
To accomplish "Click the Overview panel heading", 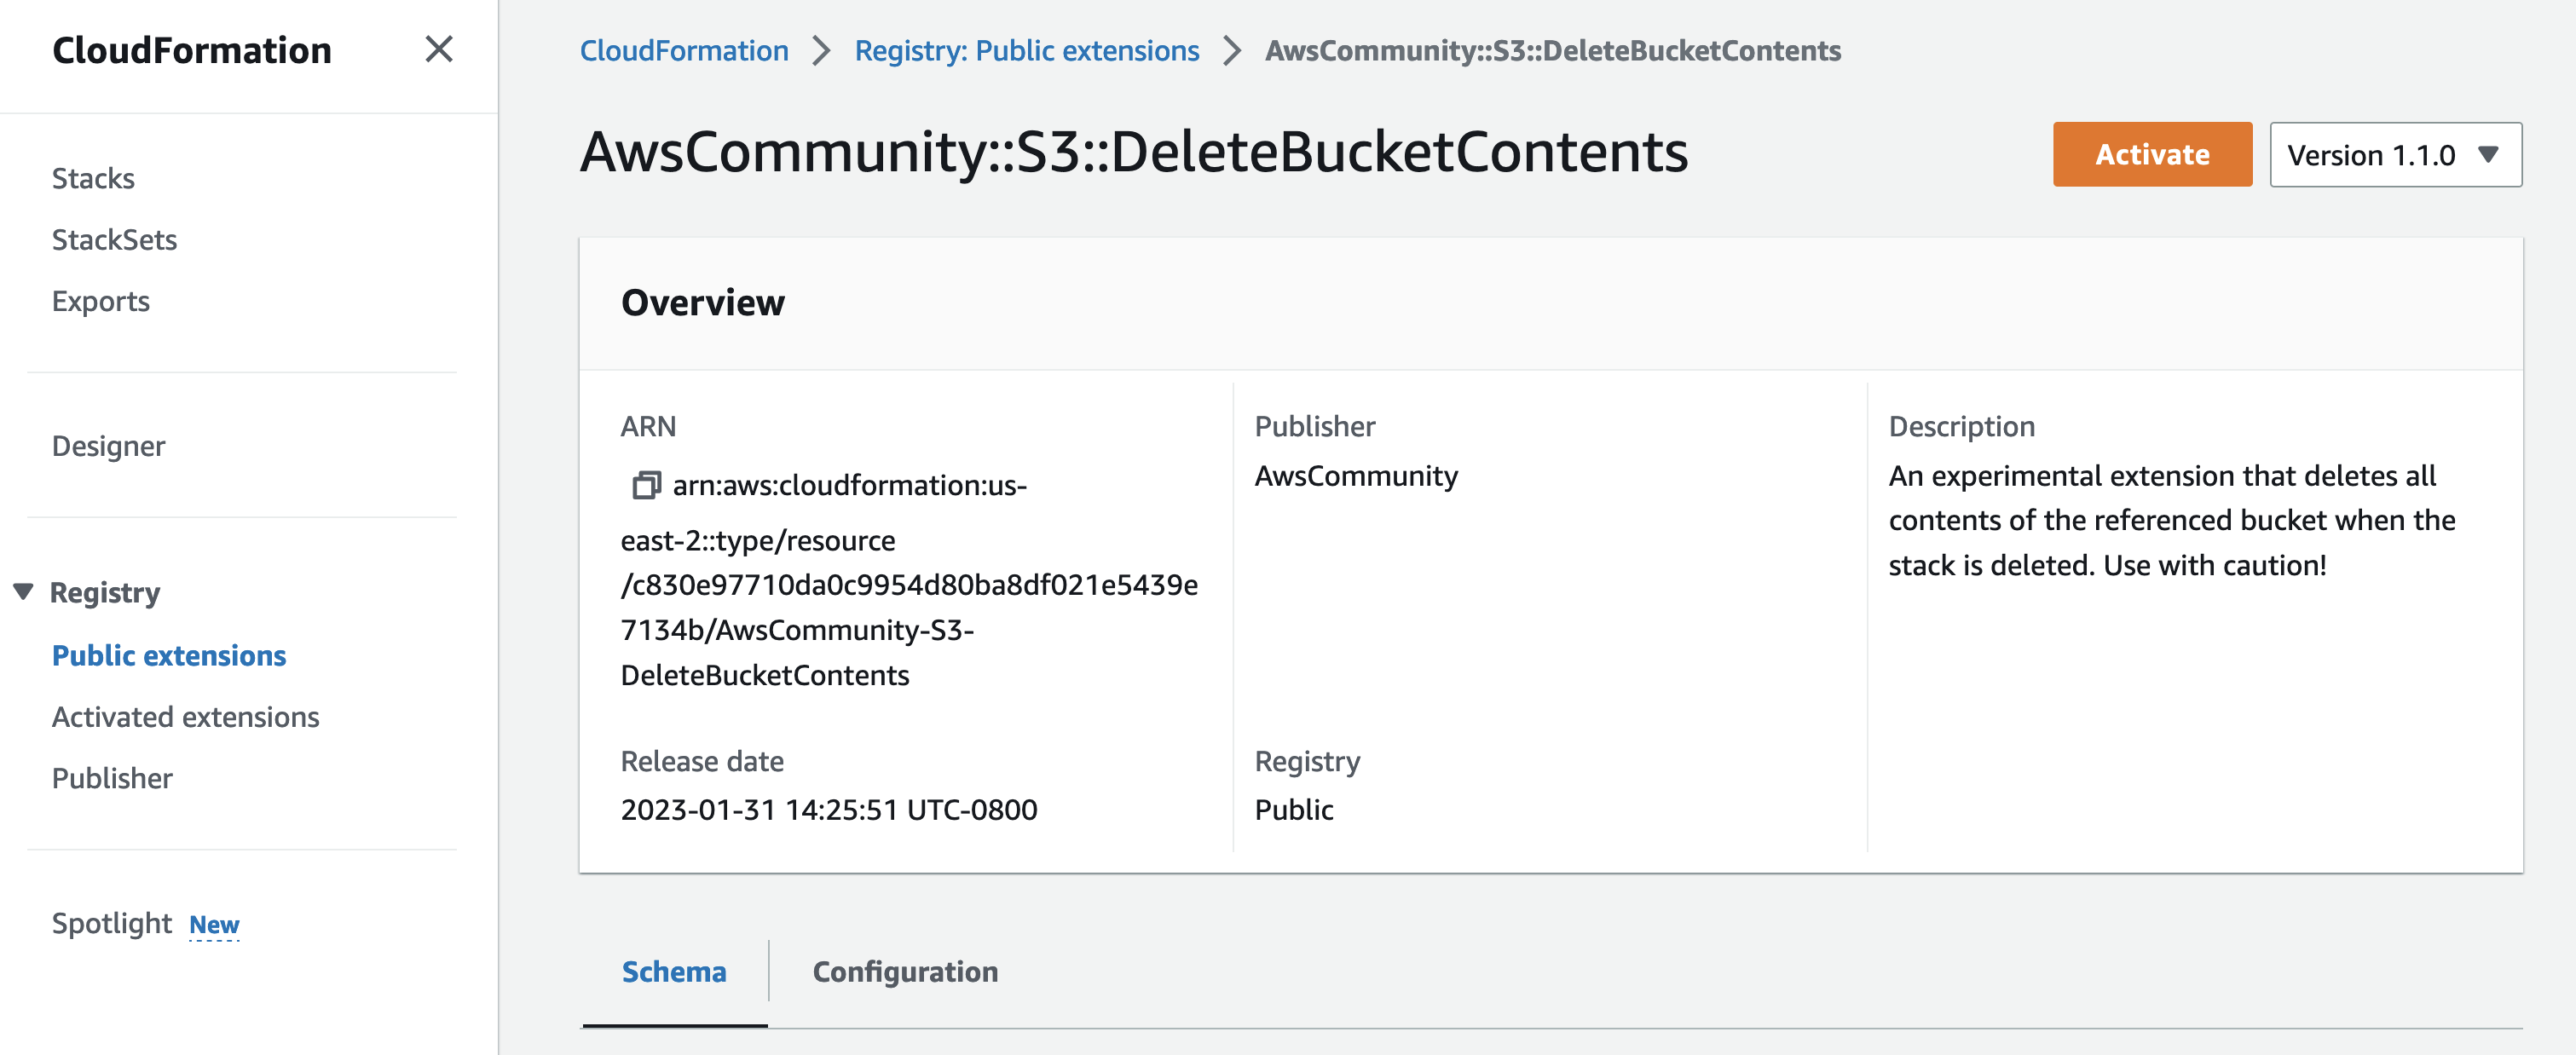I will (x=703, y=302).
